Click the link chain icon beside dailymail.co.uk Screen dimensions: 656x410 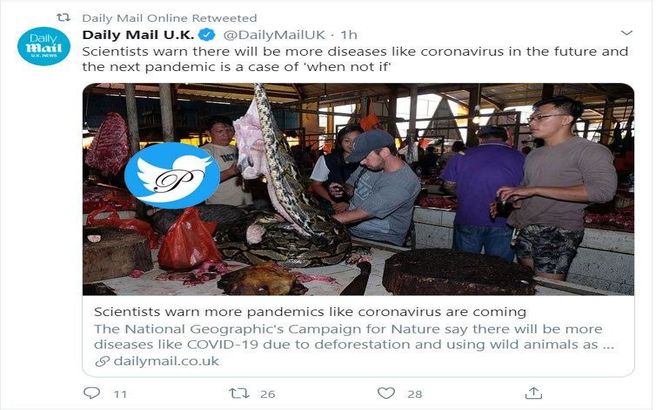click(102, 361)
